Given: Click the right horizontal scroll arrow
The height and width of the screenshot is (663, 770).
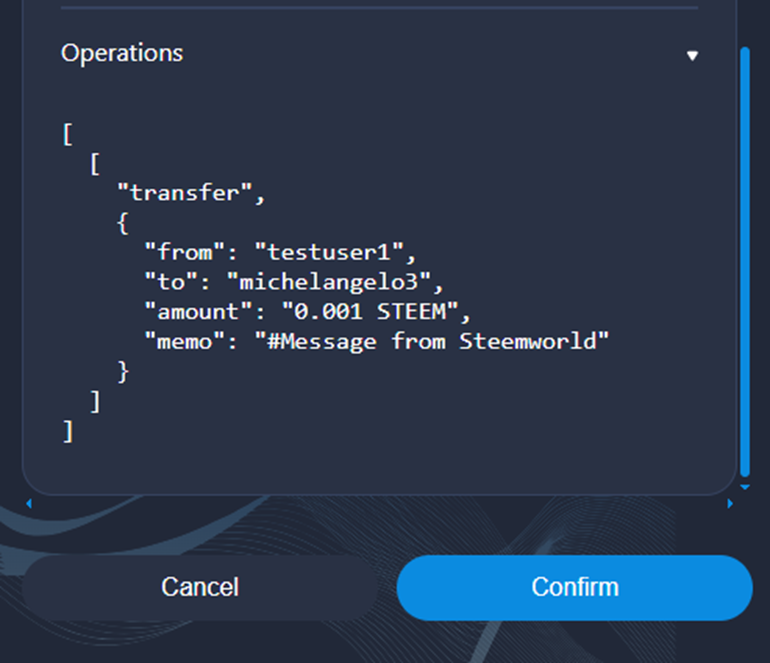Looking at the screenshot, I should (730, 504).
